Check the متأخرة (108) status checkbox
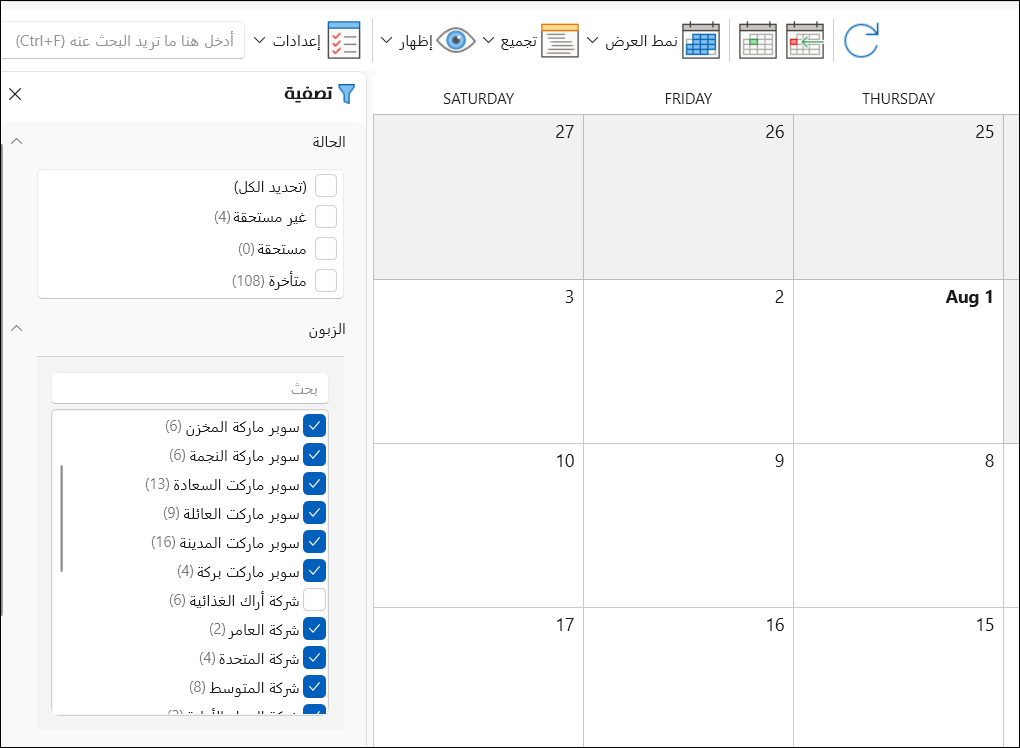Viewport: 1020px width, 748px height. (326, 281)
